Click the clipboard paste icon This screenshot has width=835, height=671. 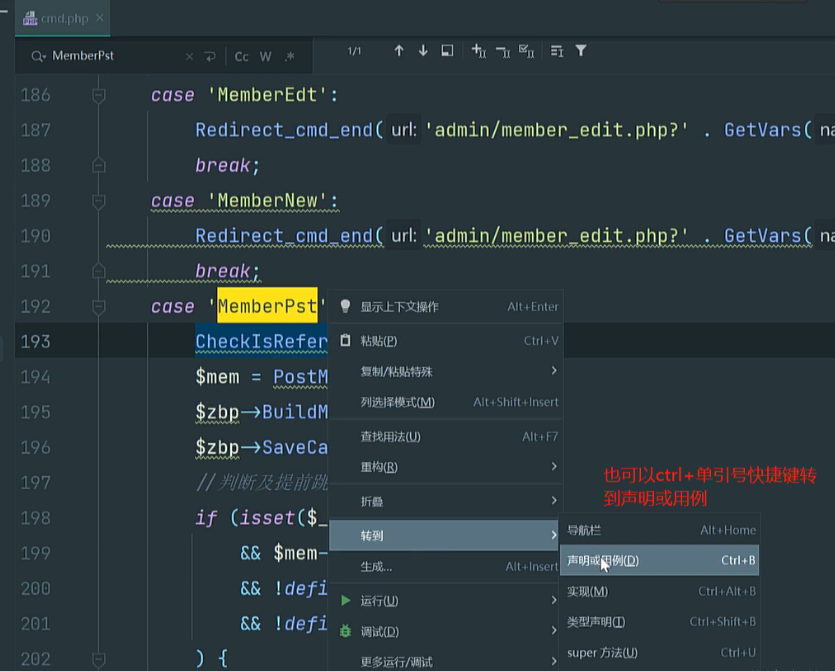[x=345, y=340]
